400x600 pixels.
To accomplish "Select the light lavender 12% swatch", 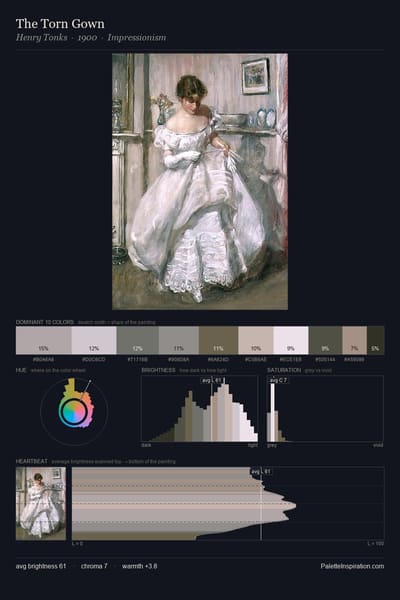I will pyautogui.click(x=94, y=340).
